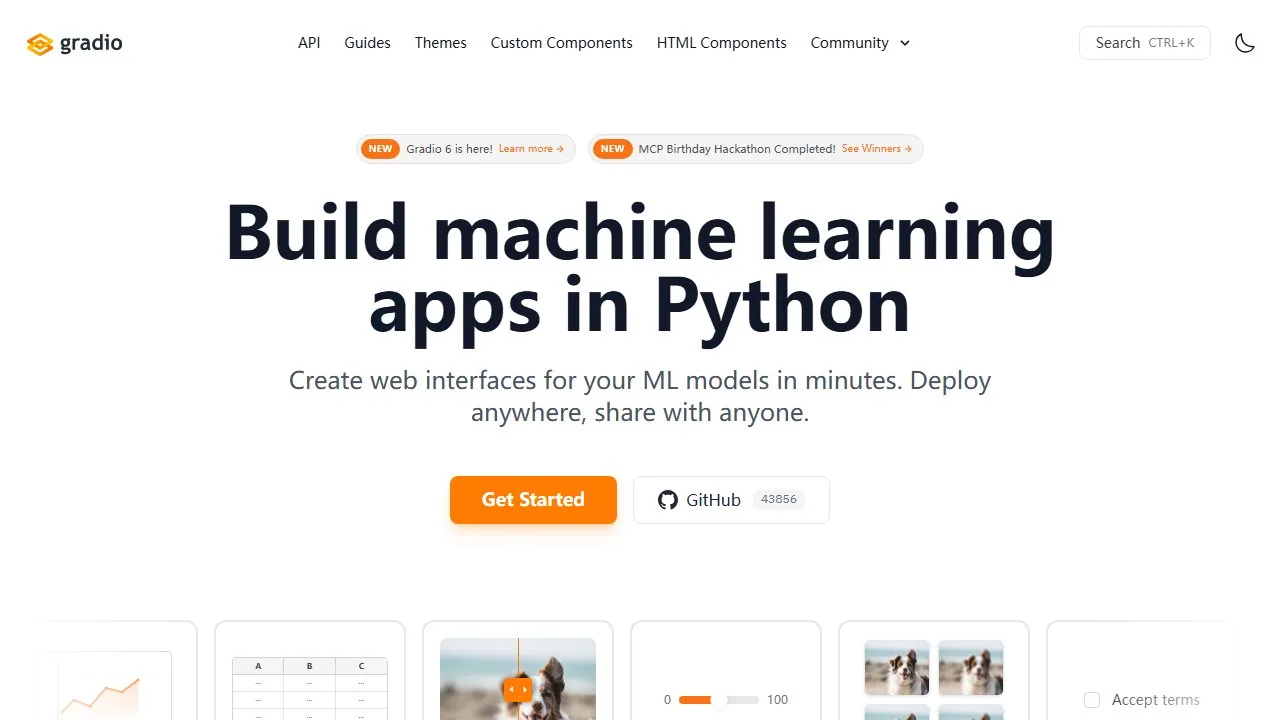Click the handle of the 0–100 slider

[718, 700]
